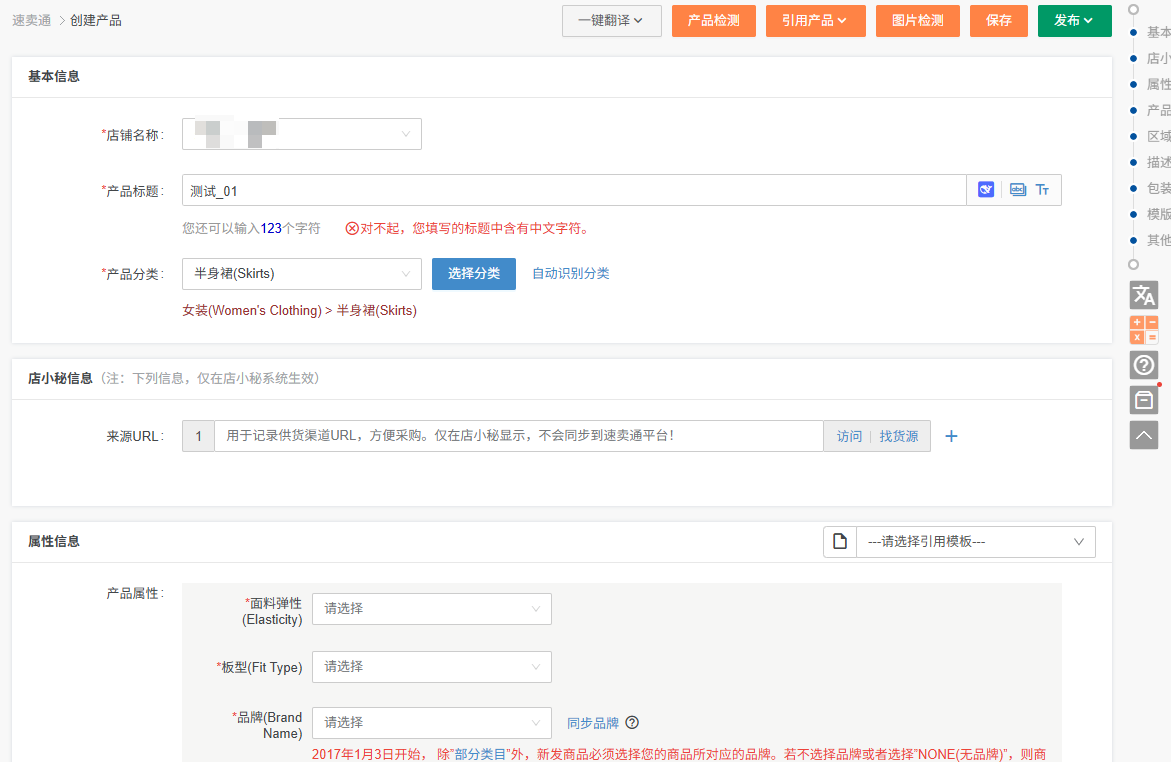The width and height of the screenshot is (1171, 762).
Task: Jump to 属性 section in side navigation
Action: [1158, 84]
